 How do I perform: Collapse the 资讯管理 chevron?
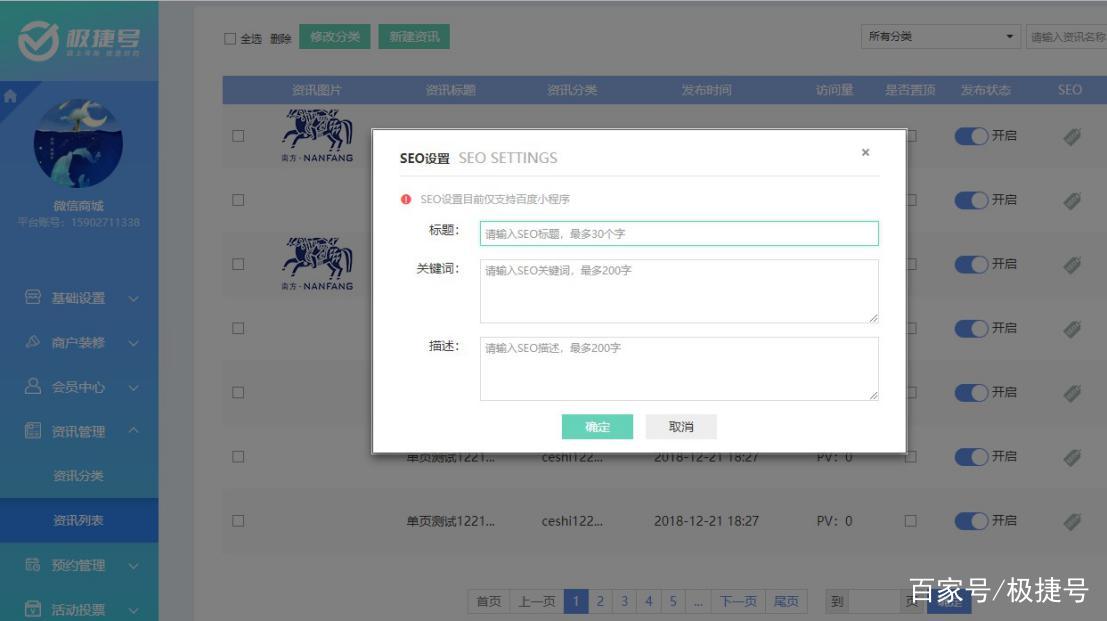(x=133, y=430)
